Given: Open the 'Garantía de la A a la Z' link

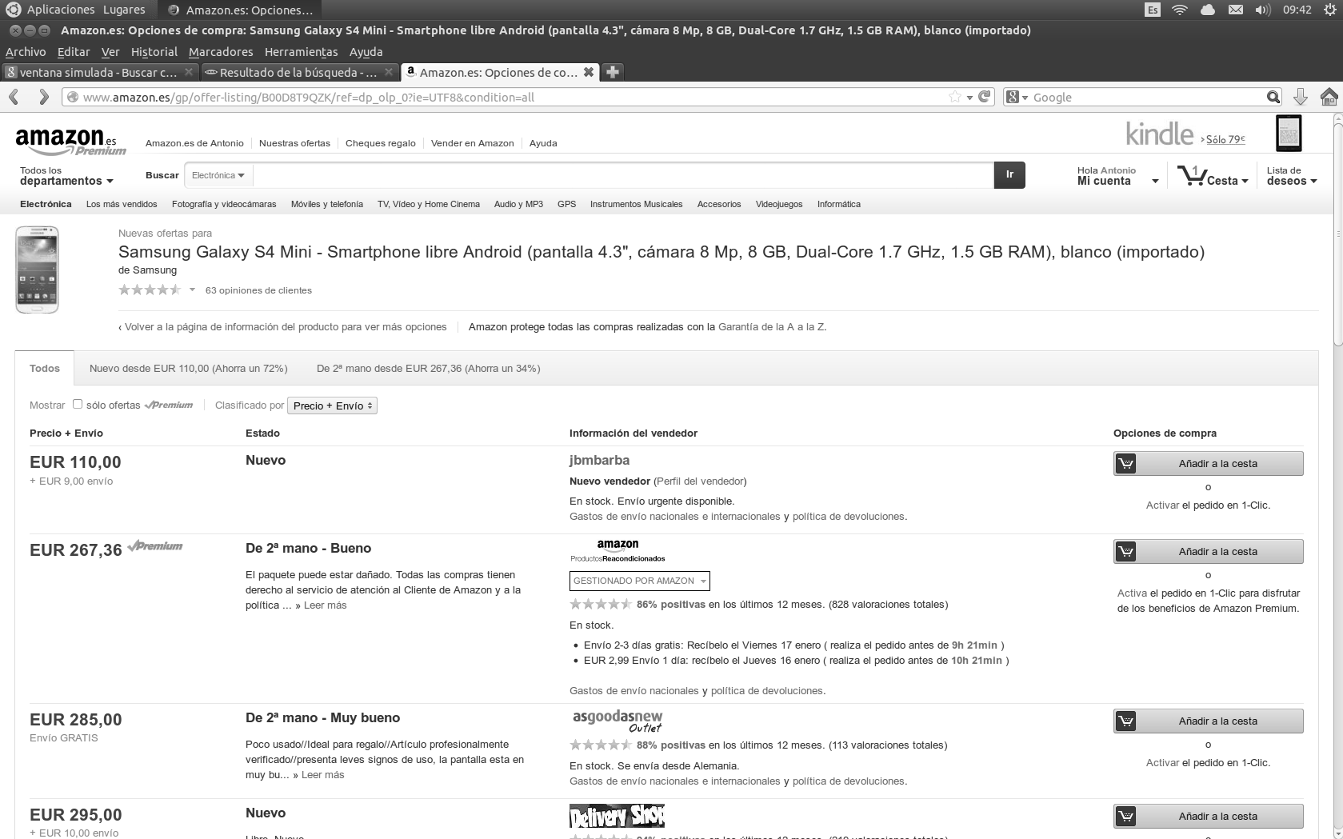Looking at the screenshot, I should coord(772,327).
